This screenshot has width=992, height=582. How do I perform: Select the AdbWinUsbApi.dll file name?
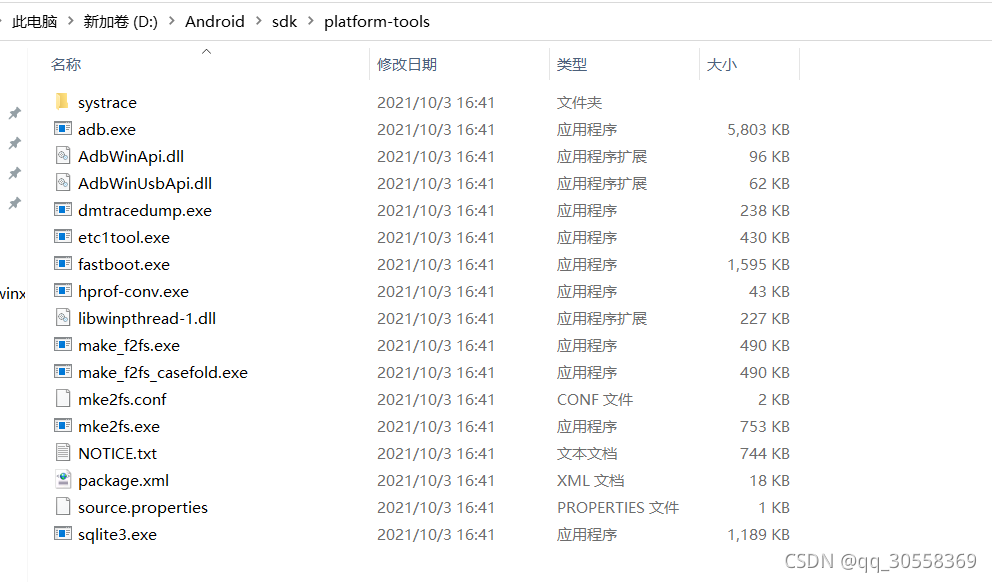145,183
